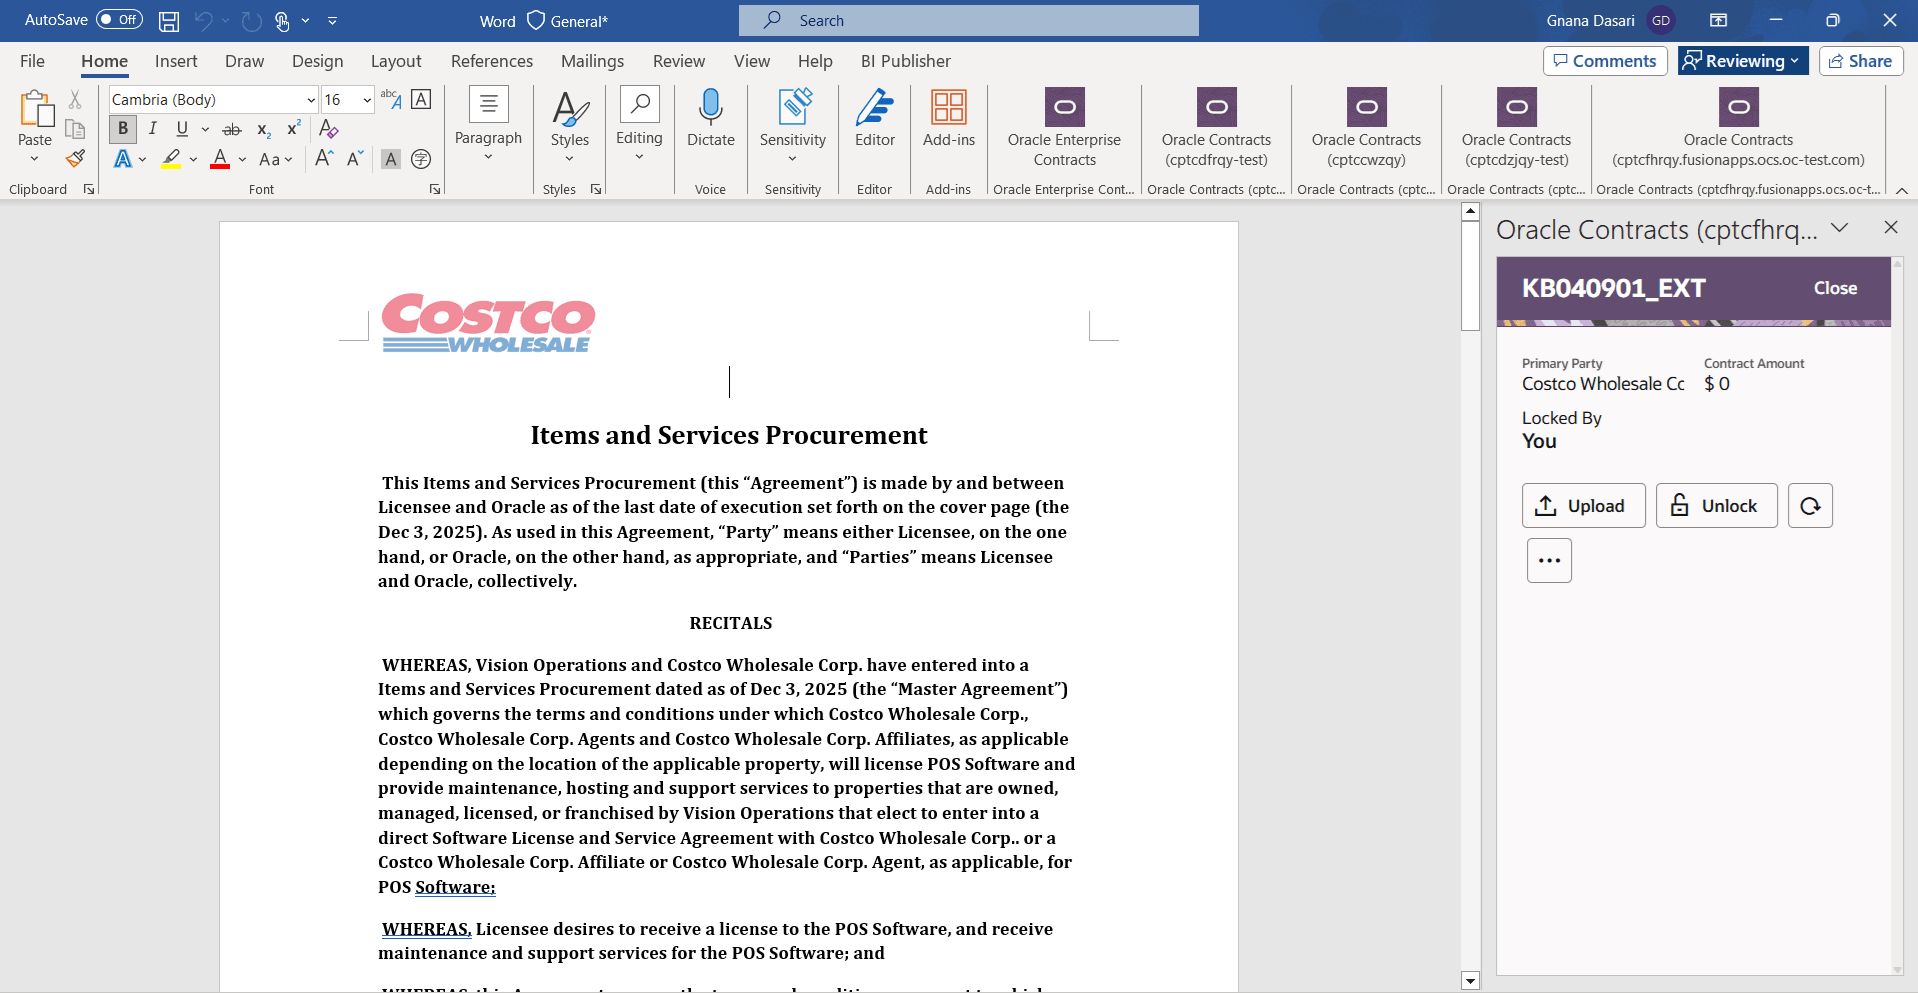Select the Format Painter brush

75,158
